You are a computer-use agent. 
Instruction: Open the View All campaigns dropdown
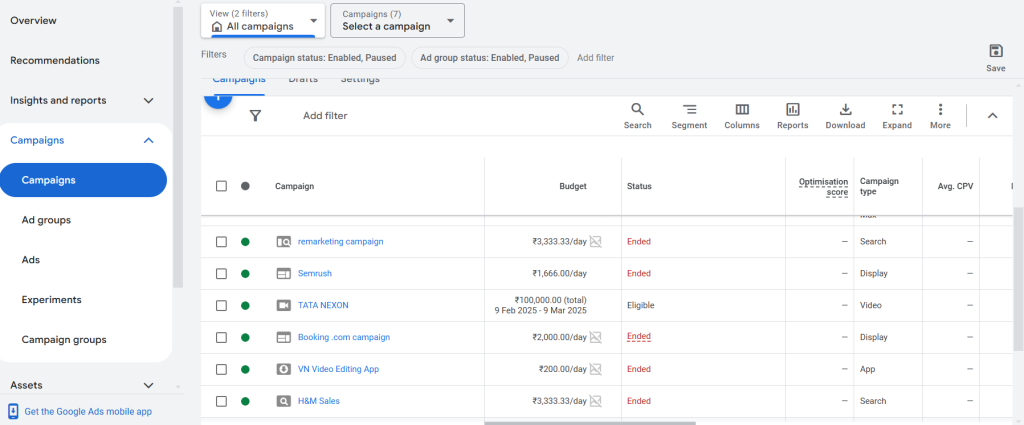[263, 20]
